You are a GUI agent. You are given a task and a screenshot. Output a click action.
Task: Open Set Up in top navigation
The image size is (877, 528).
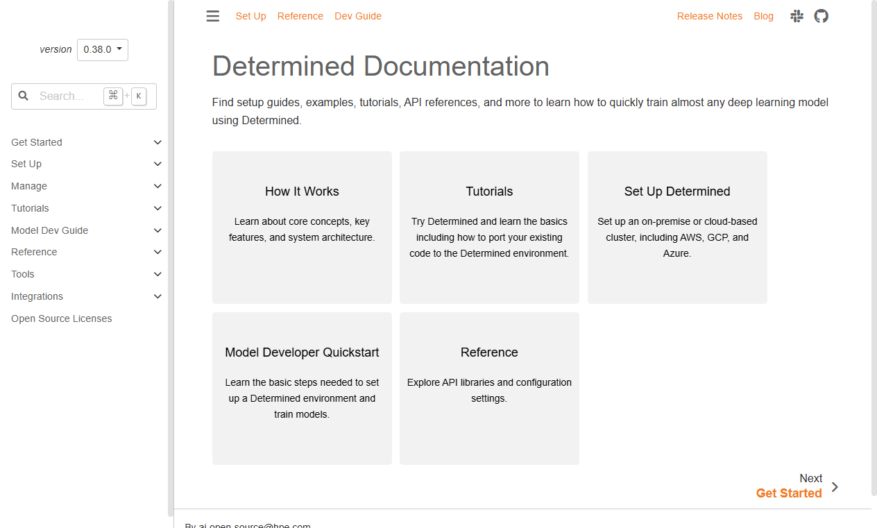click(251, 16)
